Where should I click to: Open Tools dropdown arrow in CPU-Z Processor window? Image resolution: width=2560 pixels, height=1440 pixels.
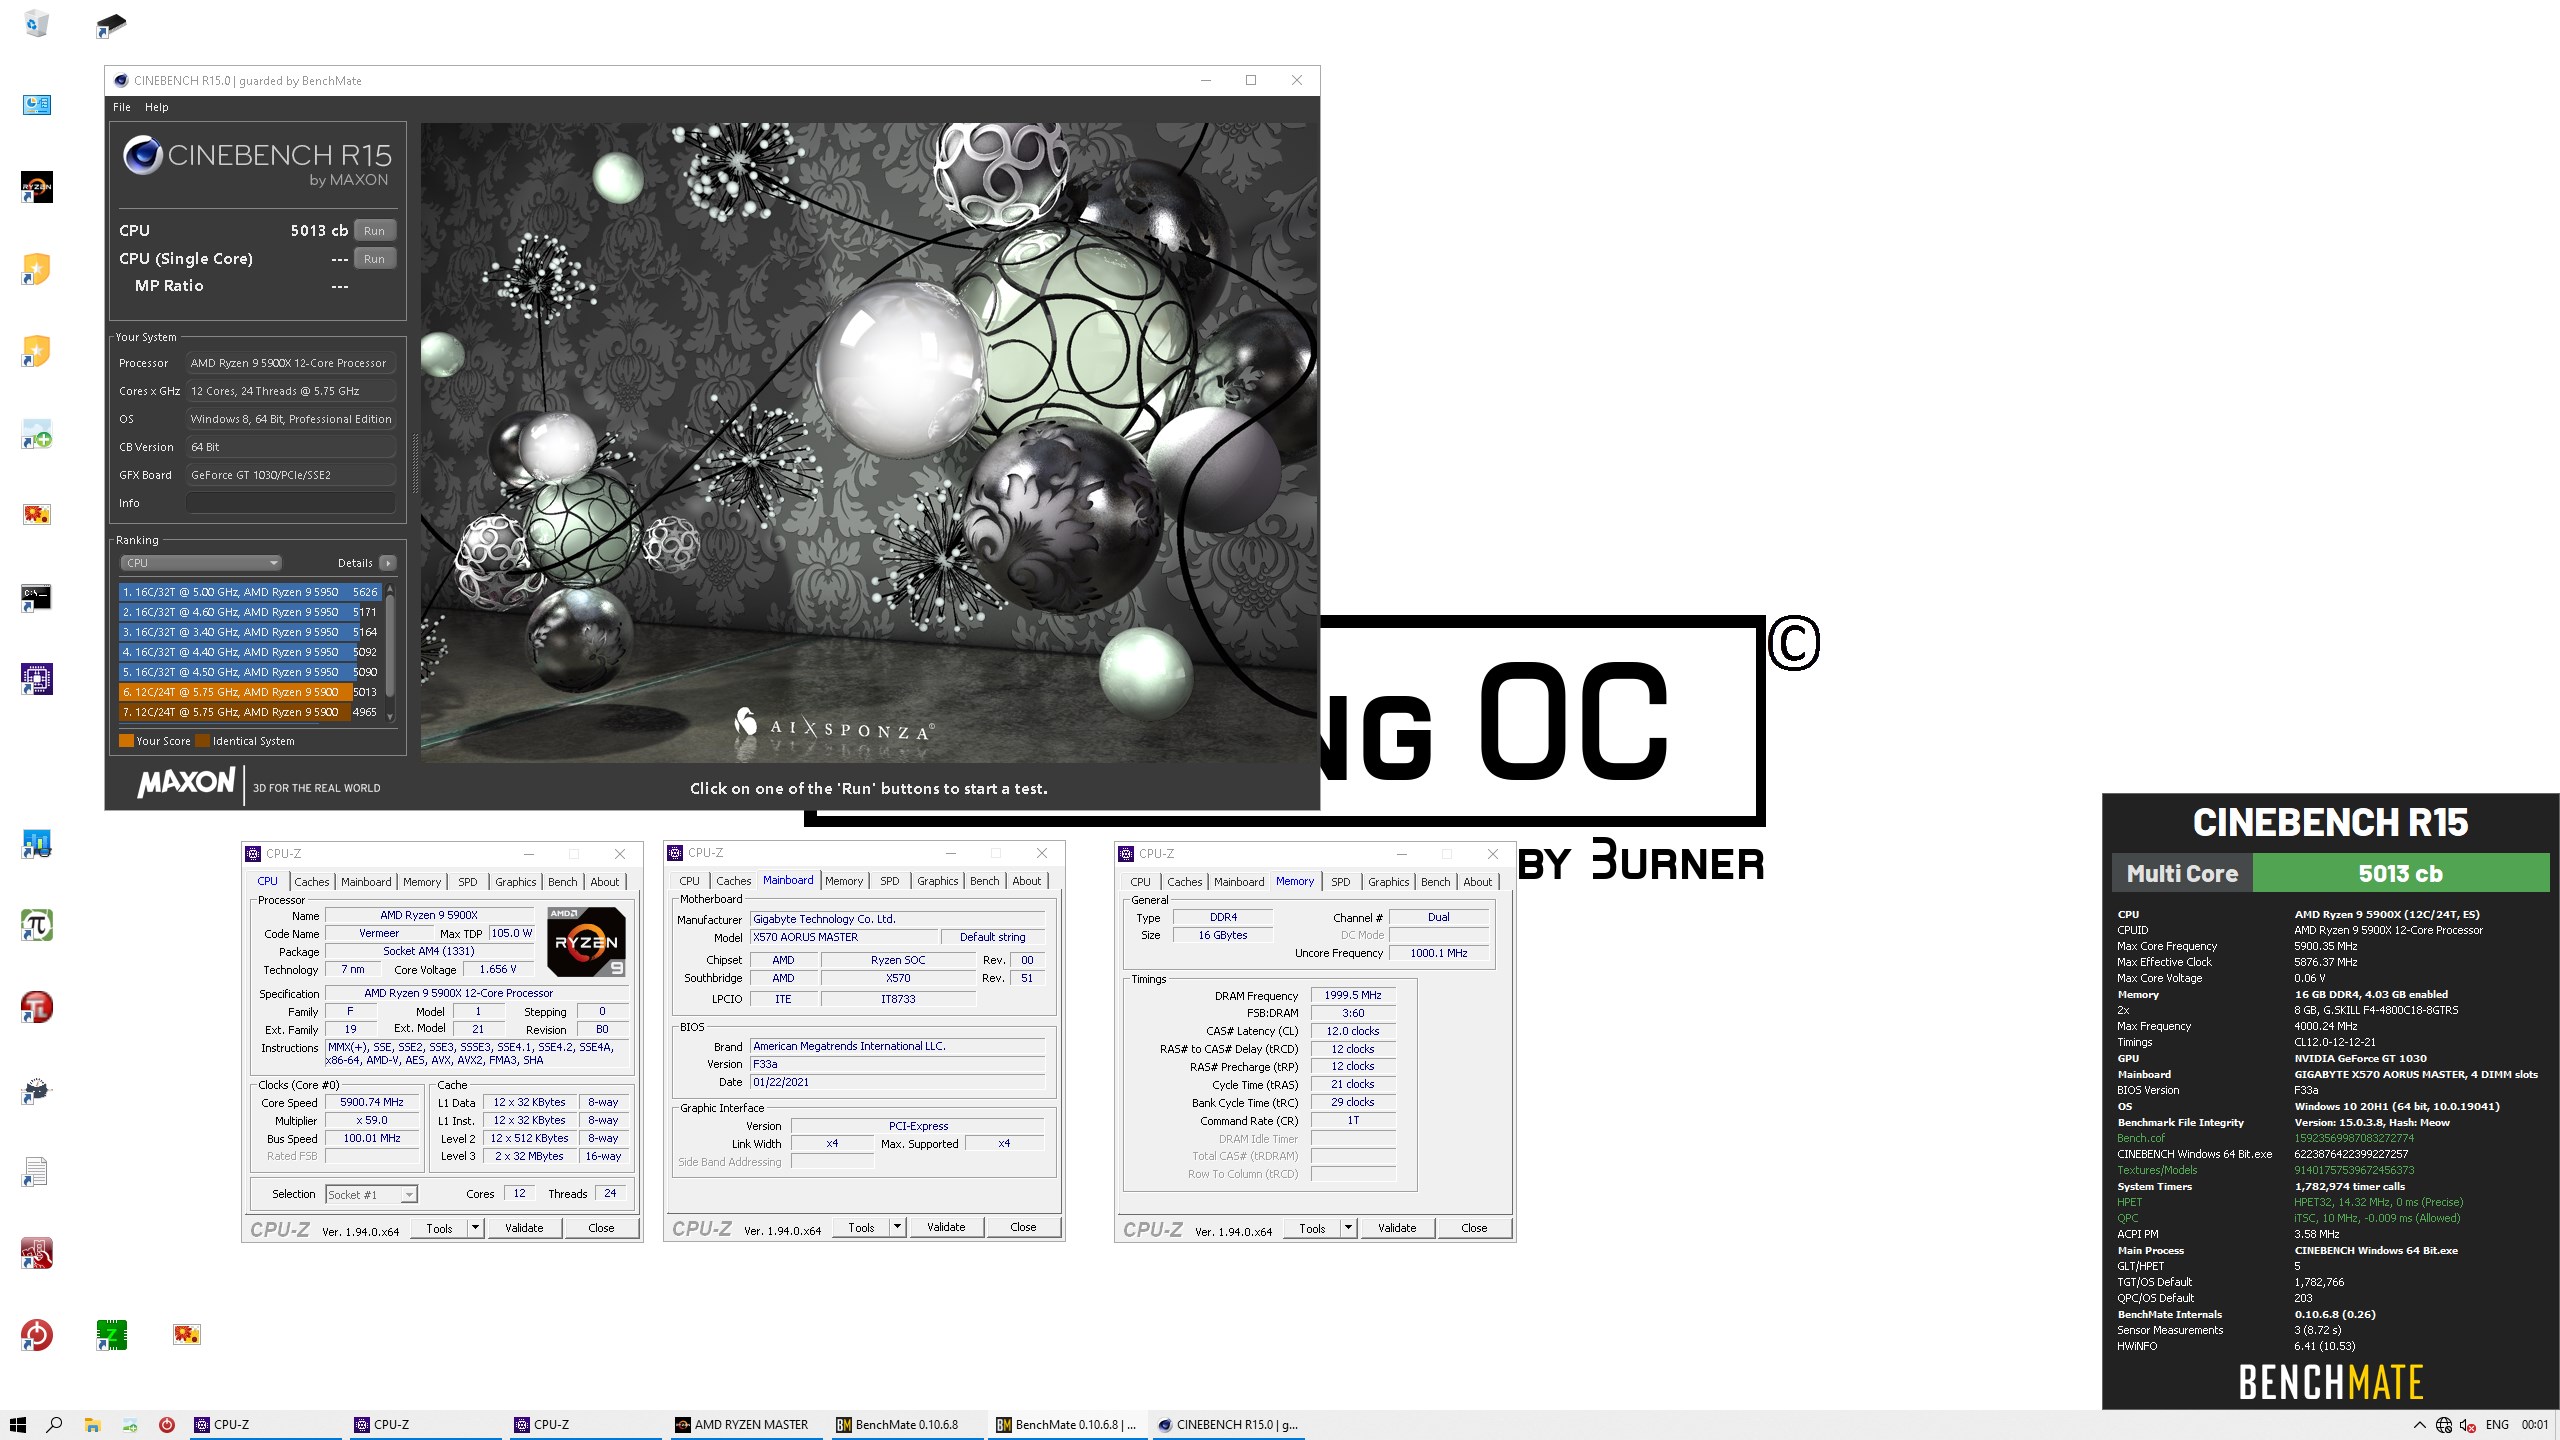point(476,1228)
